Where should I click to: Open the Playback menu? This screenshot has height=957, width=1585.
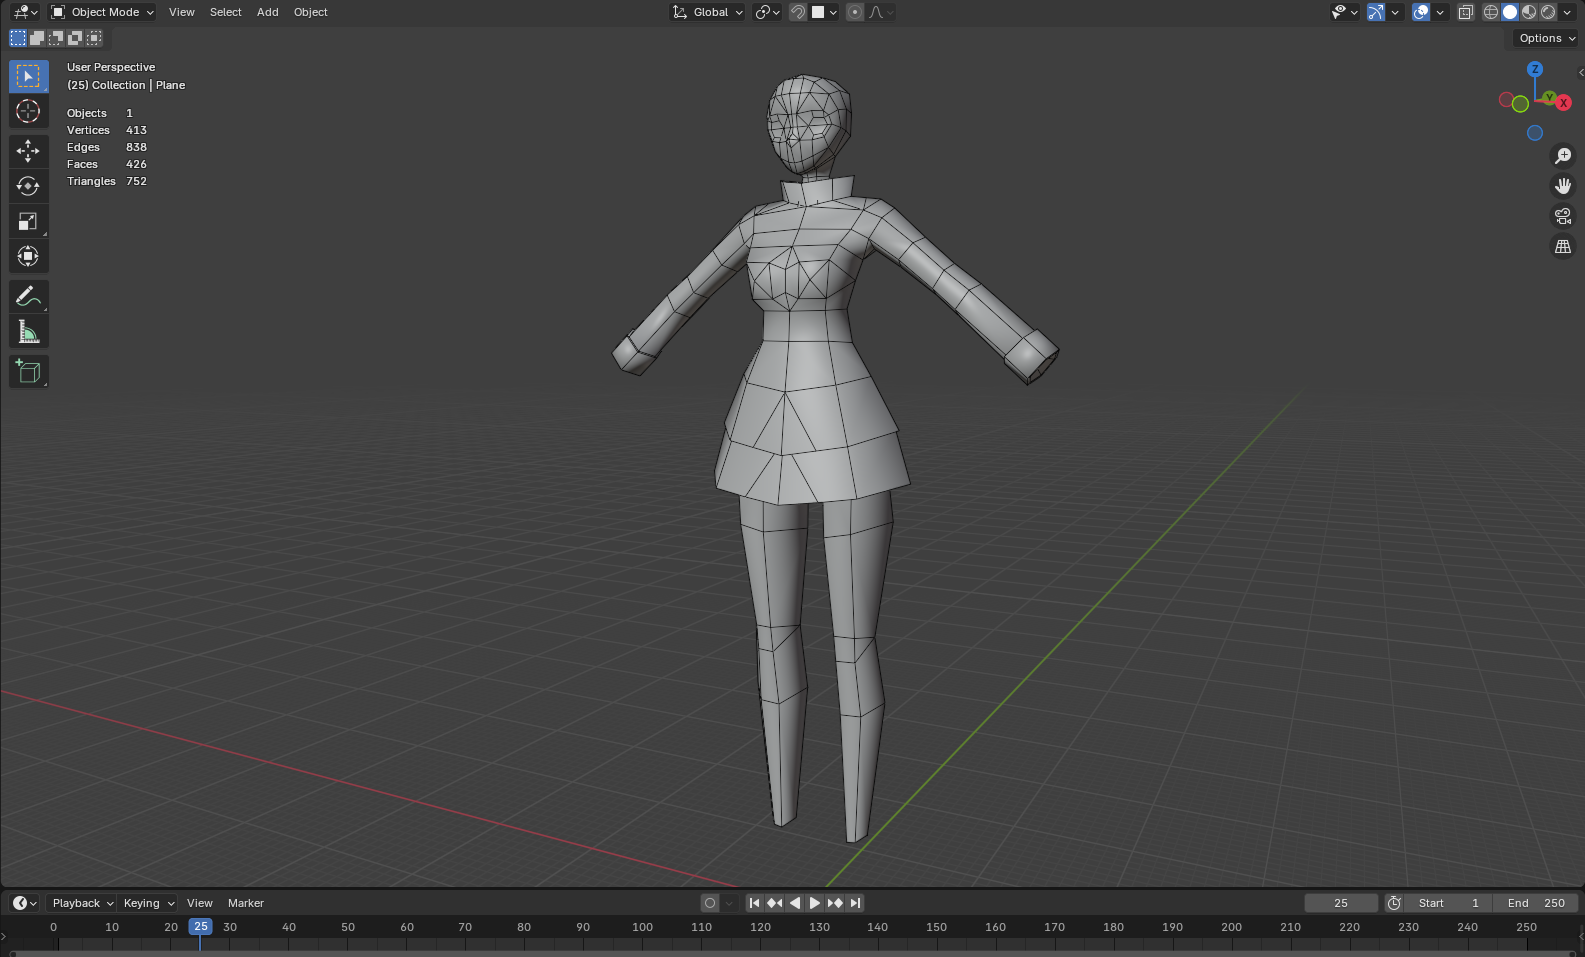(x=82, y=903)
